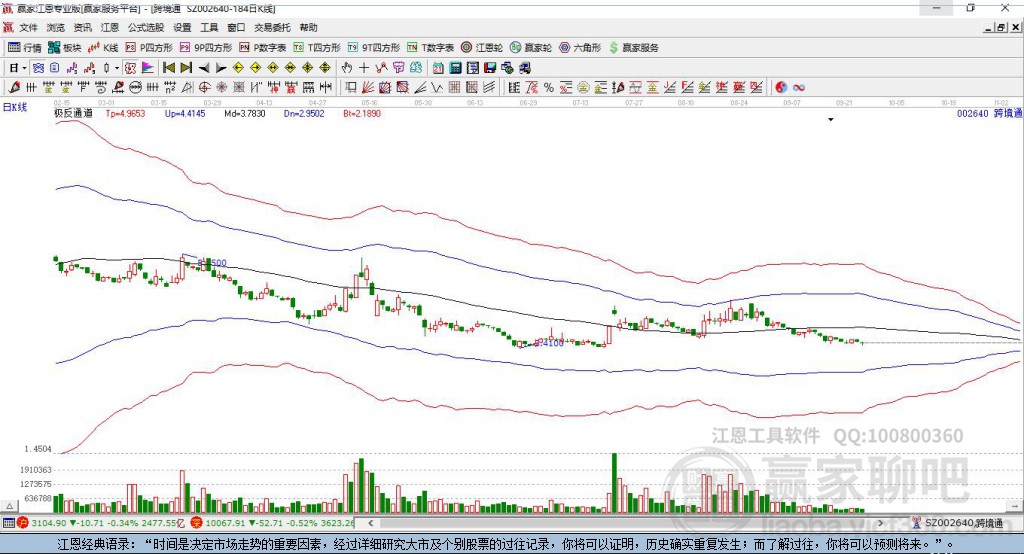Click the Dn=2.9502 value
1024x554 pixels.
tap(304, 114)
